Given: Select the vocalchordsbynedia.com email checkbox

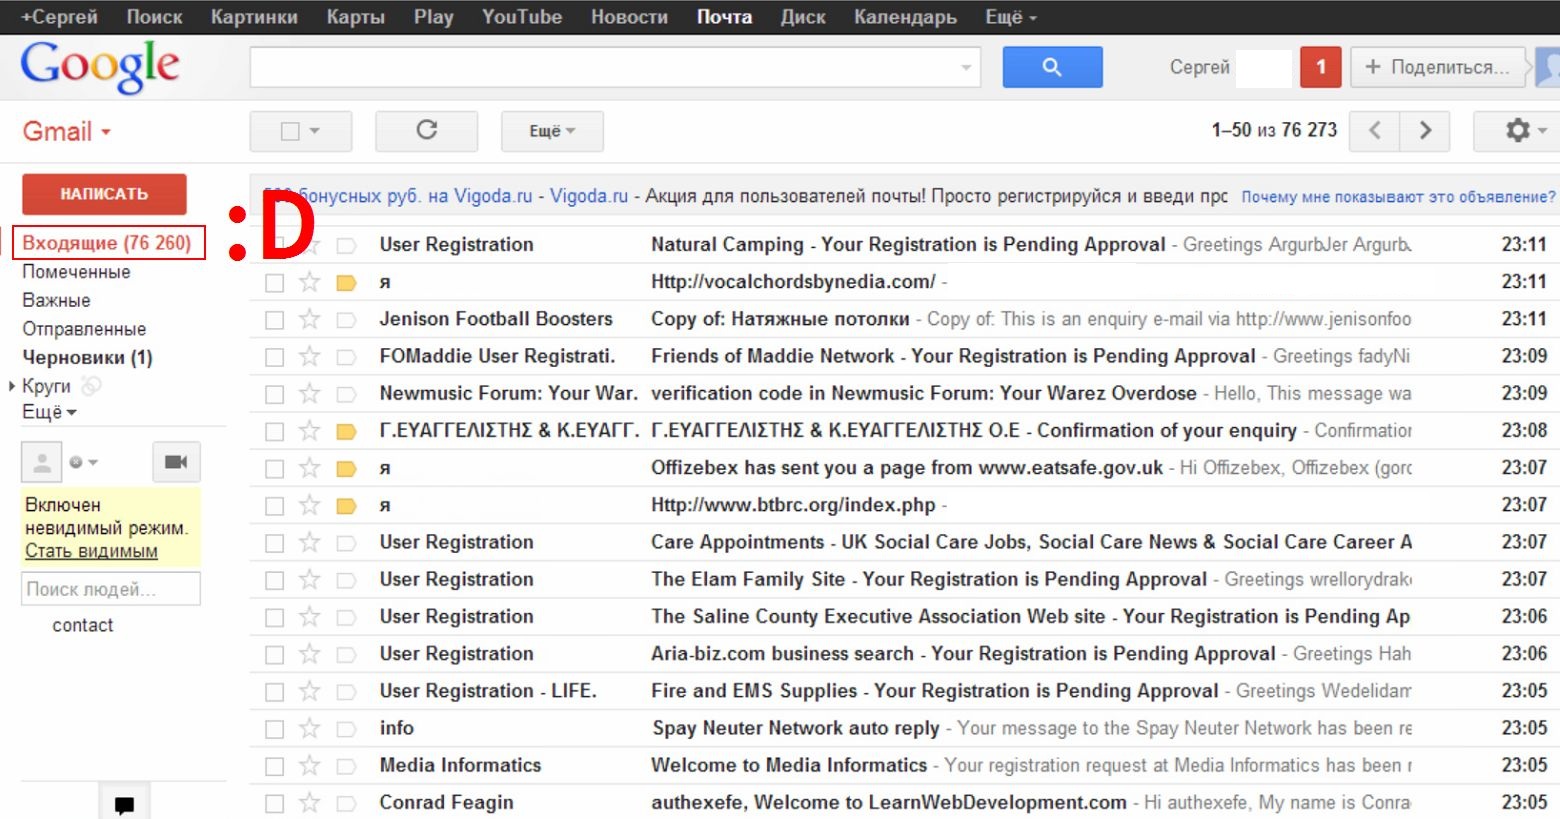Looking at the screenshot, I should click(274, 283).
